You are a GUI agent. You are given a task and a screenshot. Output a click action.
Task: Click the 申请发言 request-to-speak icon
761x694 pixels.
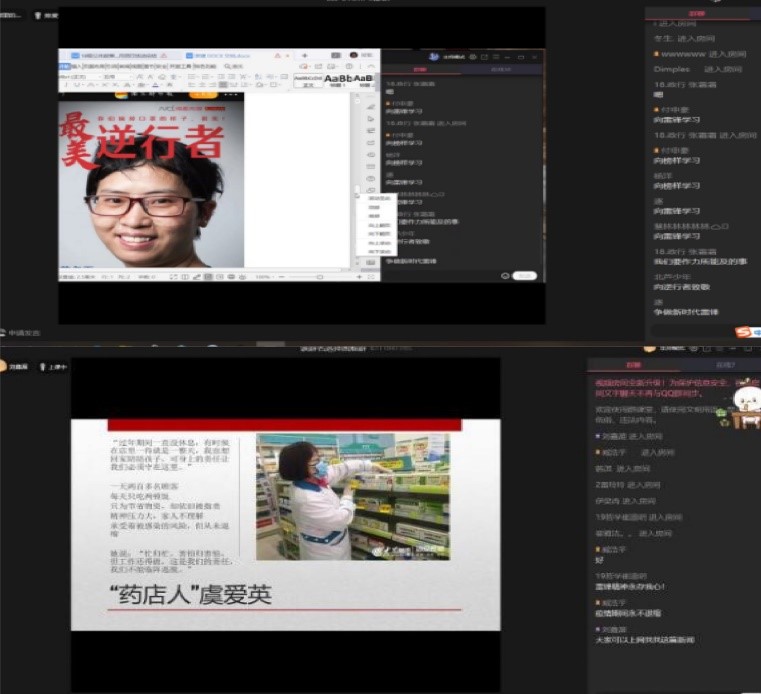(x=5, y=333)
